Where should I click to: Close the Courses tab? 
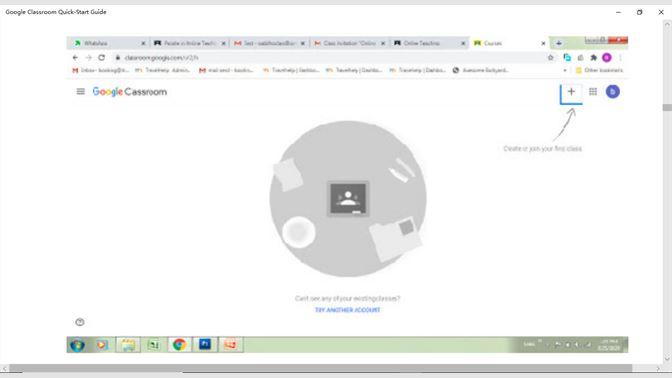(543, 43)
